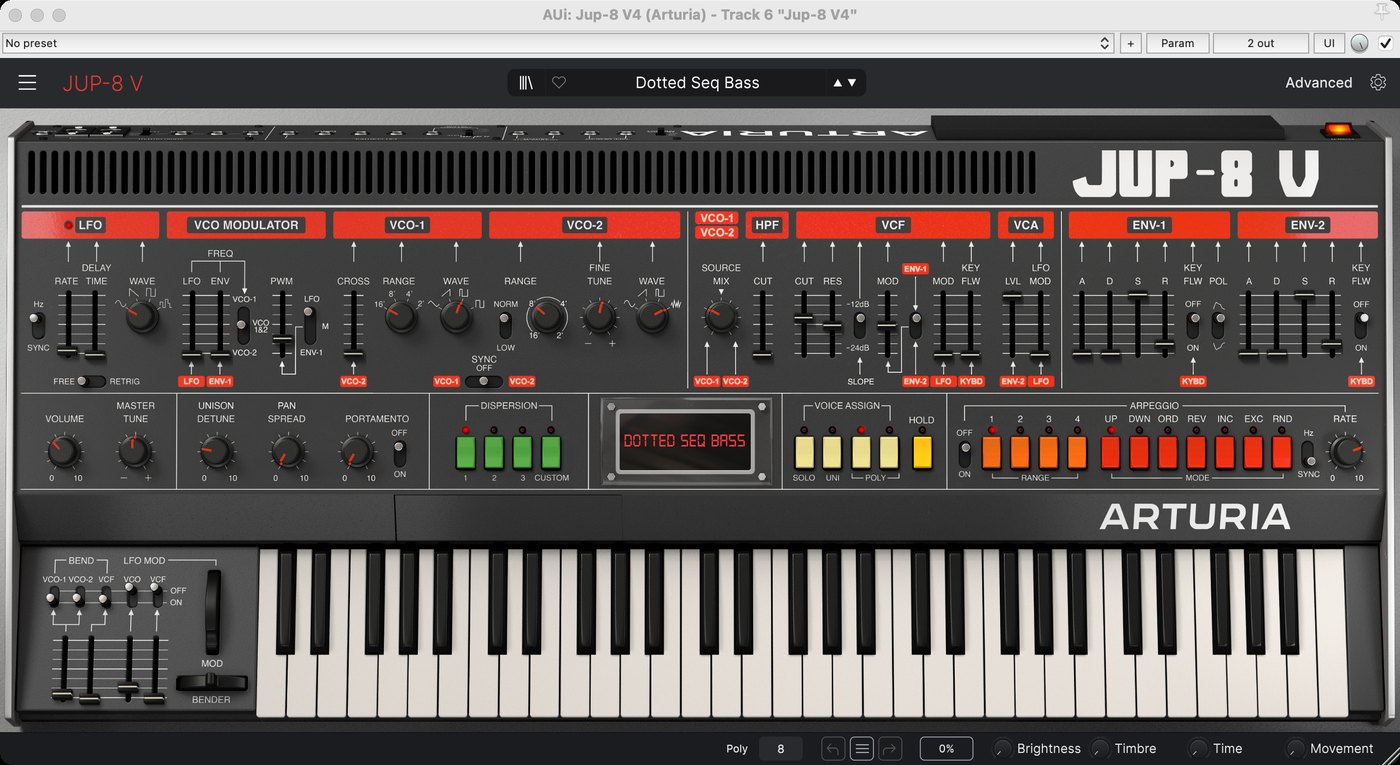Screen dimensions: 1400x765
Task: Toggle the VCO-2 NORM/LOW range switch
Action: coord(505,324)
